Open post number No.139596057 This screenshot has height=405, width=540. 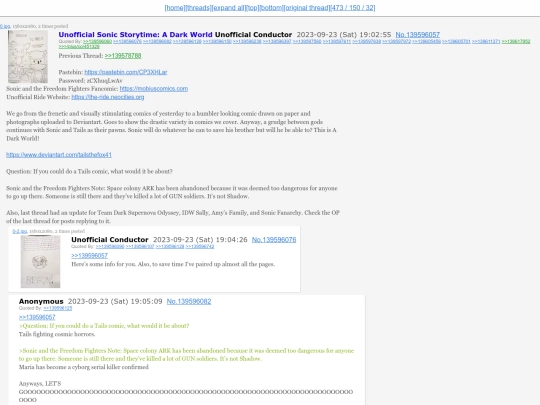[417, 34]
